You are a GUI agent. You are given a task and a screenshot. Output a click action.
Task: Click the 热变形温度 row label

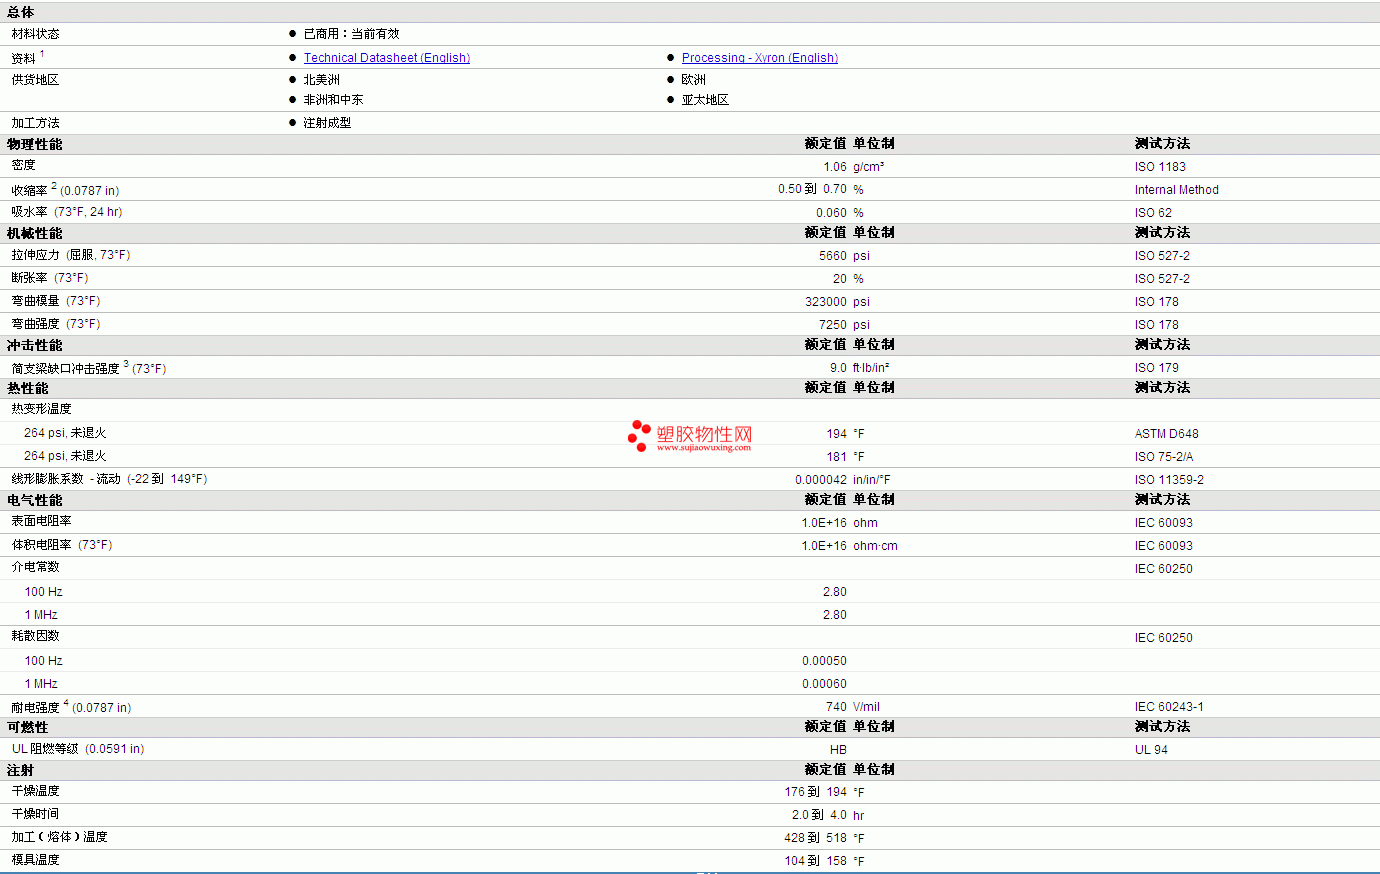coord(42,409)
